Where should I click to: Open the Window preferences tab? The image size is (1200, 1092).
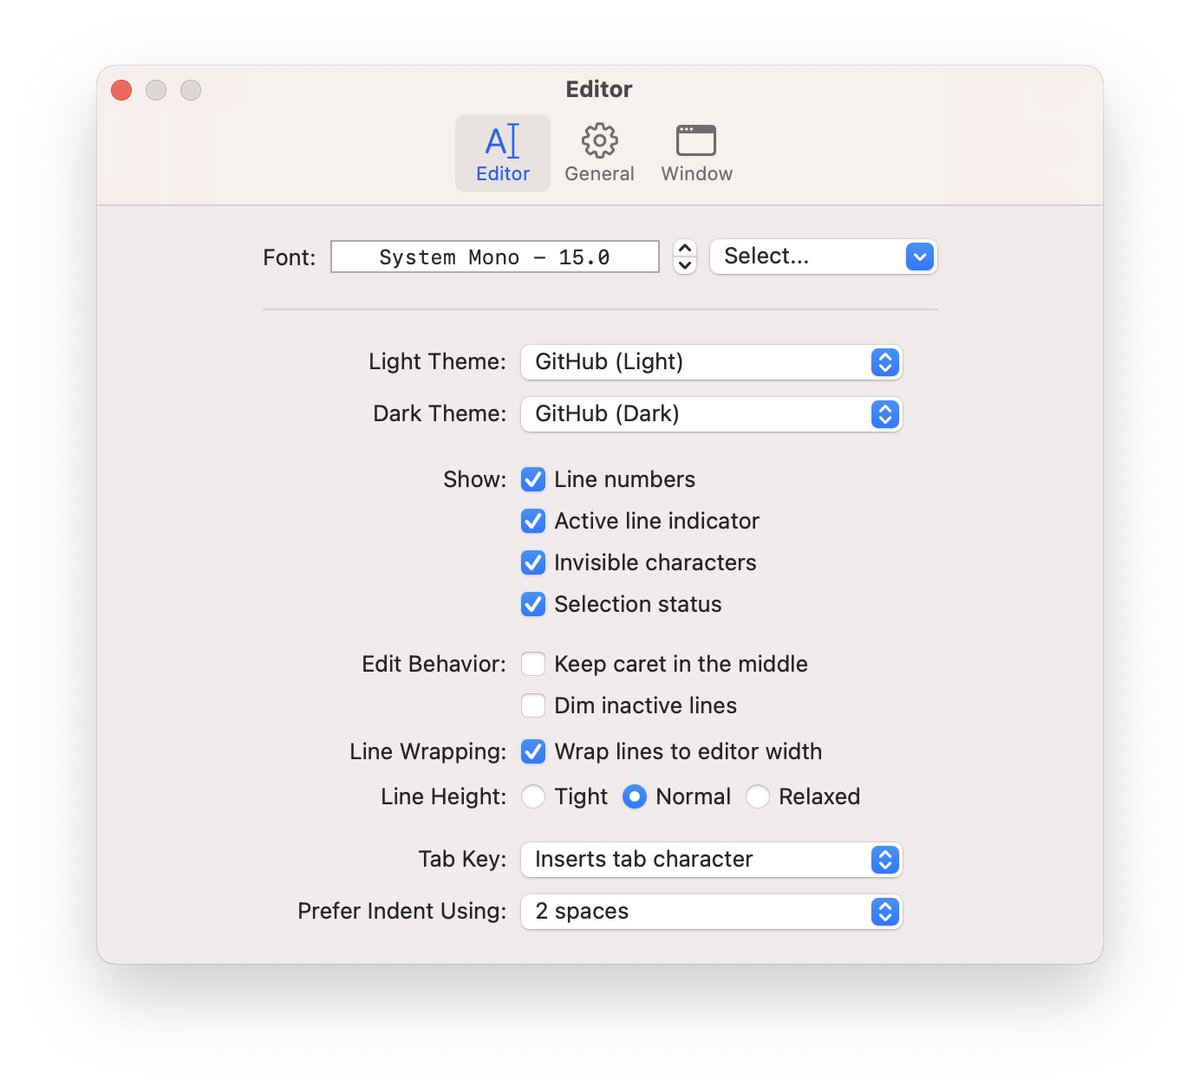pos(696,153)
